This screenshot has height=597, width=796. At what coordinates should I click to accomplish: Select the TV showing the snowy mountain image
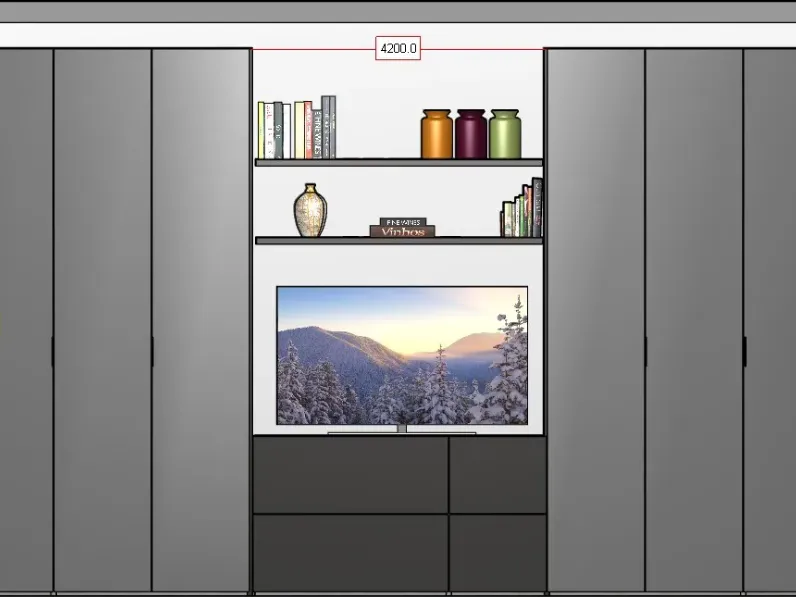click(x=402, y=355)
